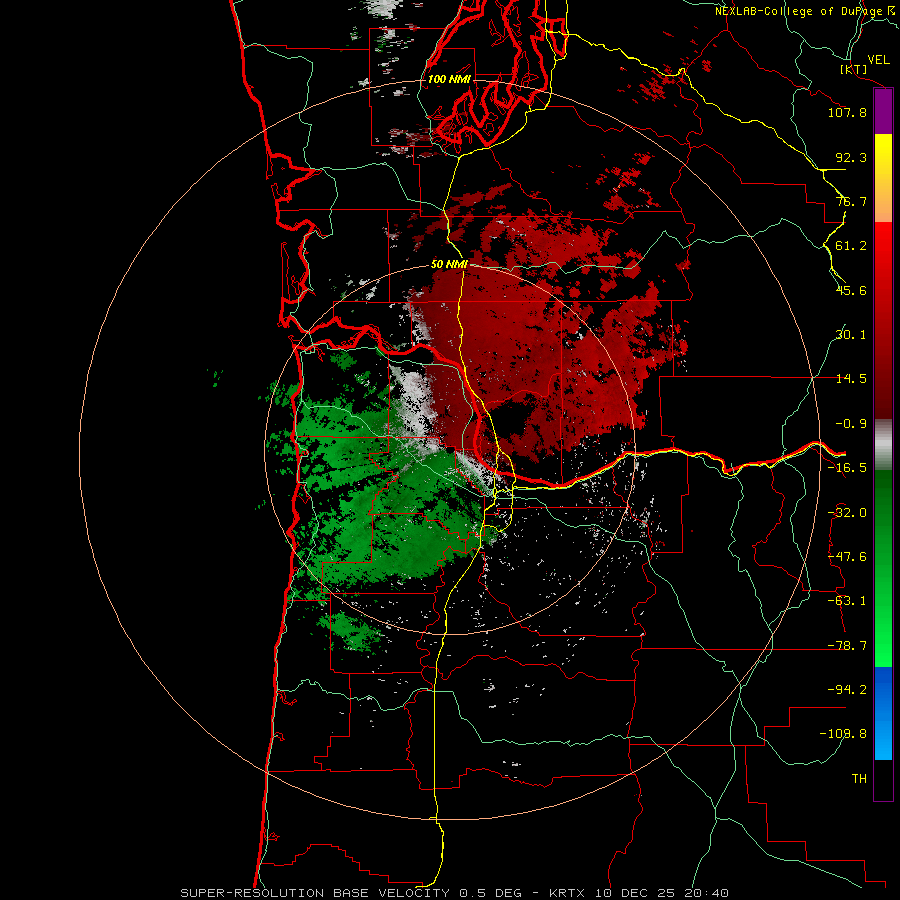
Task: Click the 30.1 legend value
Action: coord(851,335)
